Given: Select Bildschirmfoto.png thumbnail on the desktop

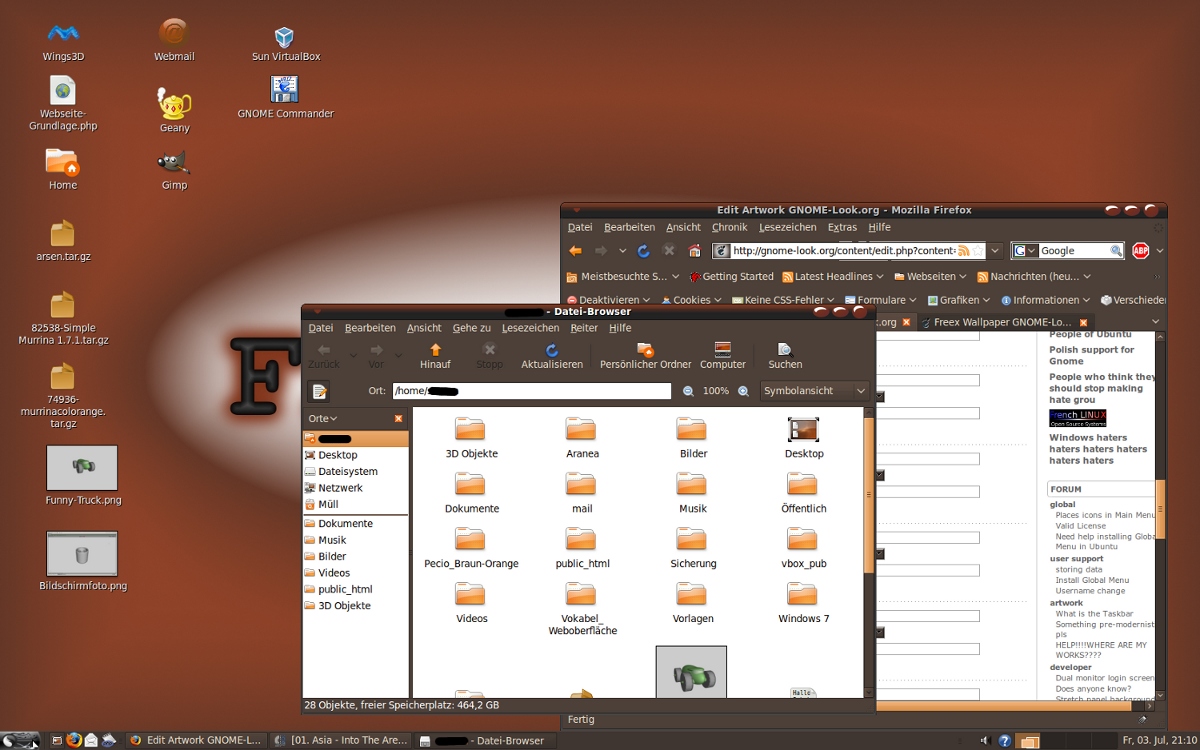Looking at the screenshot, I should point(82,554).
